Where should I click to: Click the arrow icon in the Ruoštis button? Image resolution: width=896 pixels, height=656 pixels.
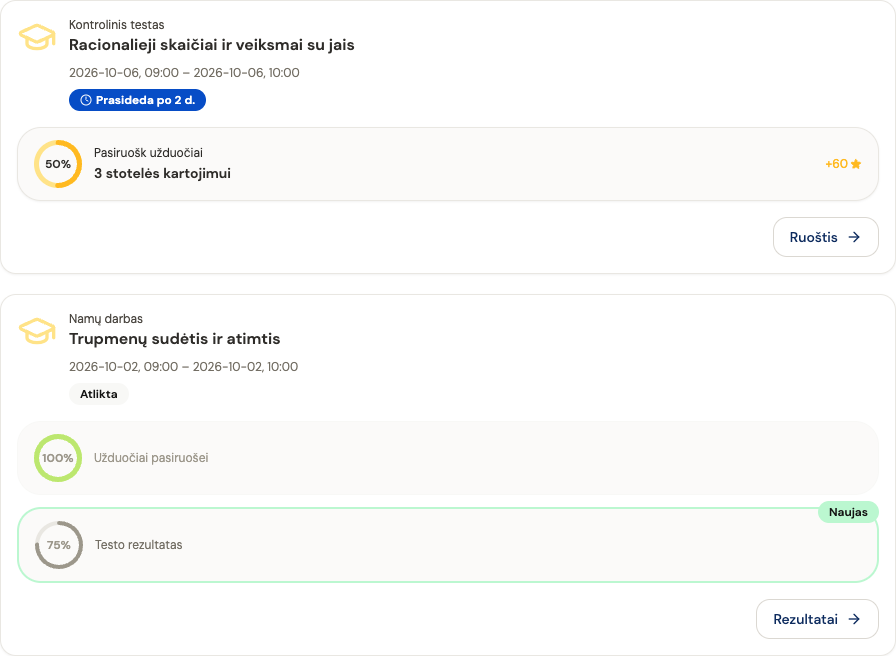click(x=854, y=237)
